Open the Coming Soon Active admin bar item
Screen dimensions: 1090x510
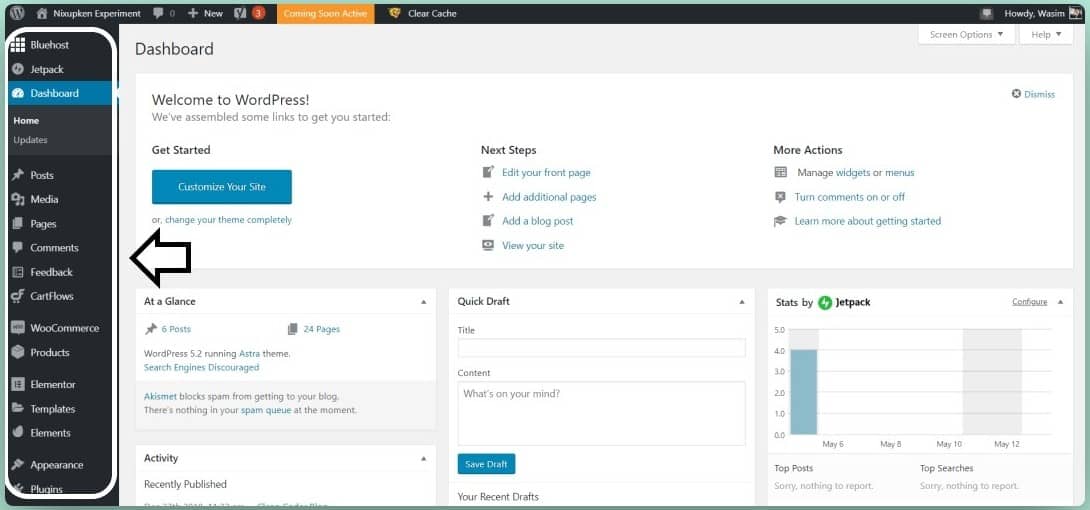click(325, 13)
